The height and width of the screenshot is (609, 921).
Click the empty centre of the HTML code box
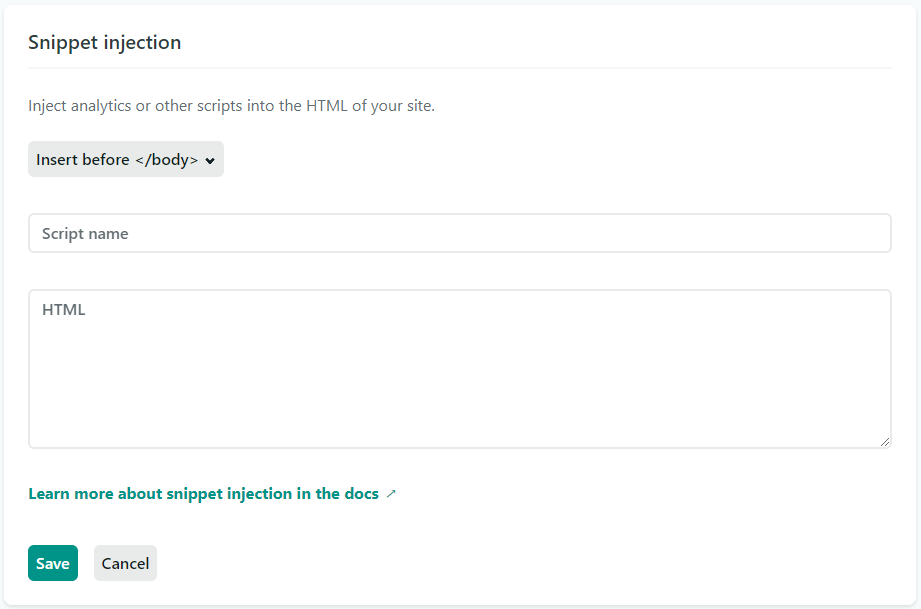[459, 380]
